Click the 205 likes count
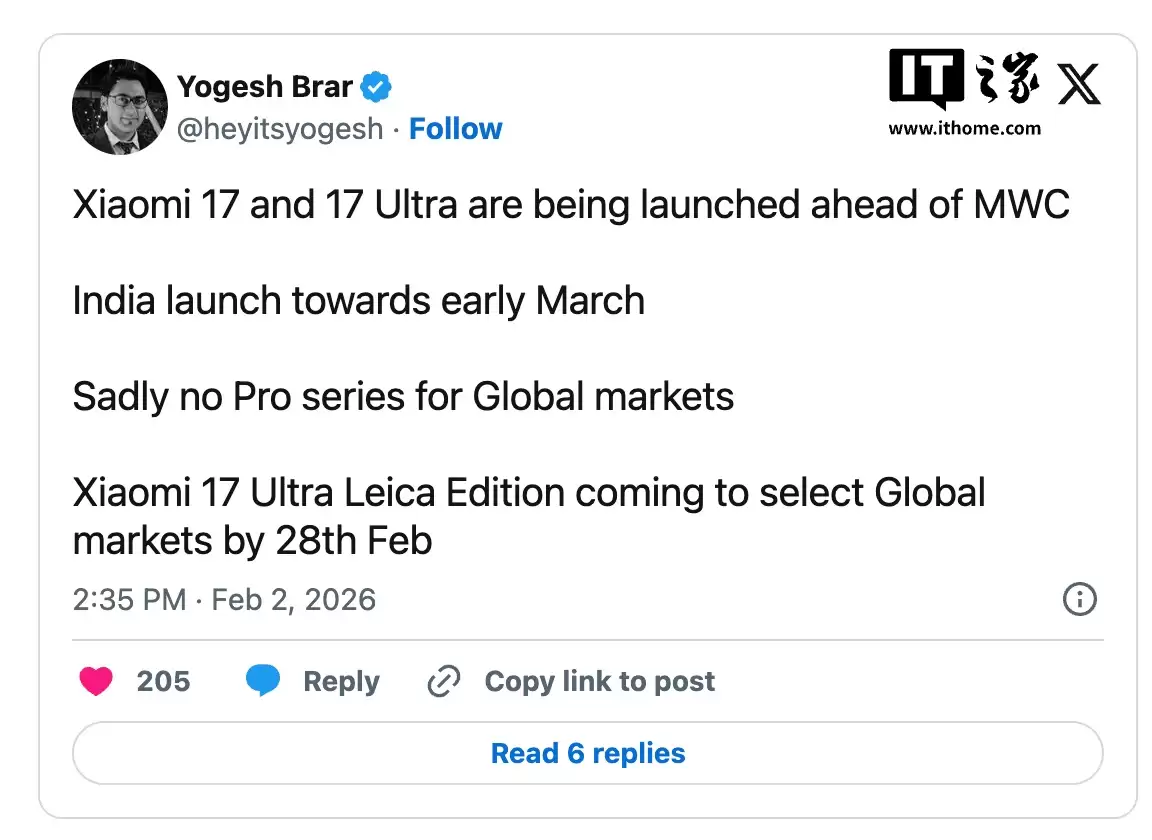 163,682
